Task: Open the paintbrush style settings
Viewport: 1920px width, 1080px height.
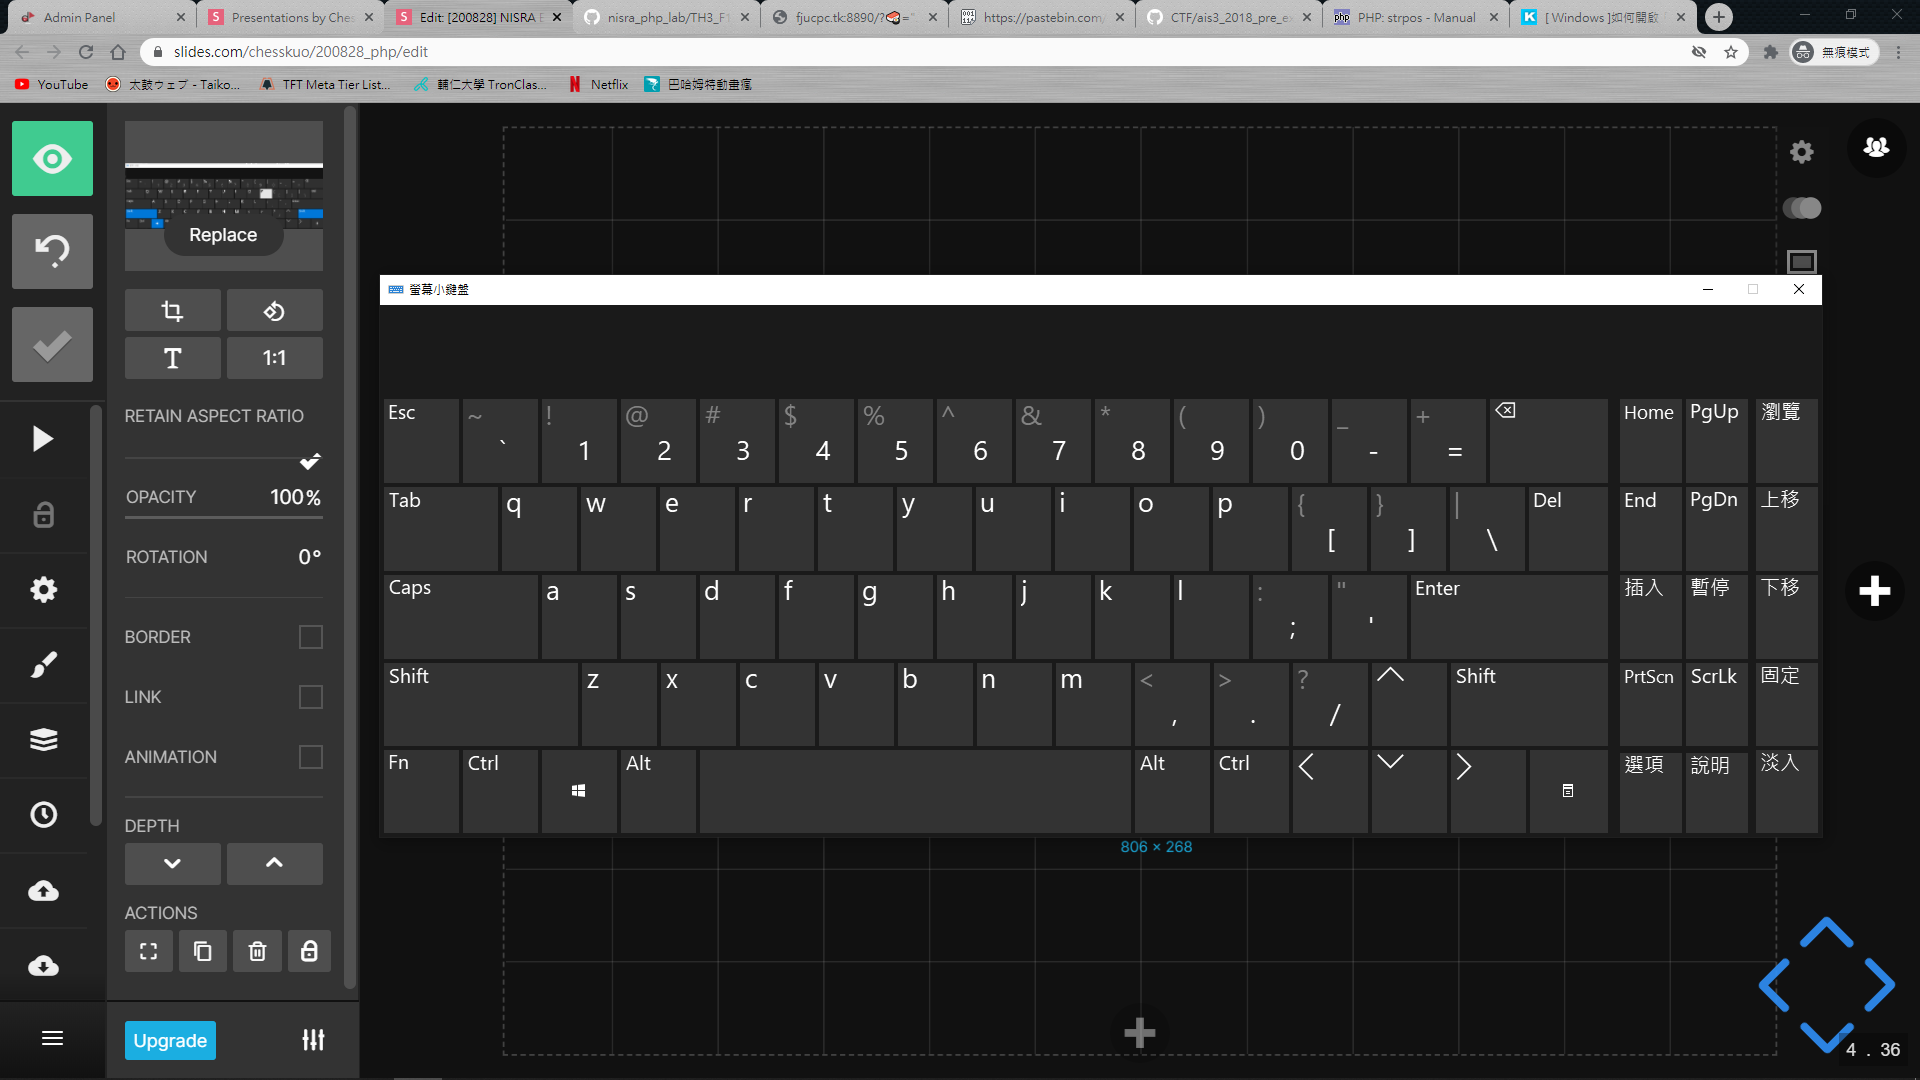Action: [x=43, y=665]
